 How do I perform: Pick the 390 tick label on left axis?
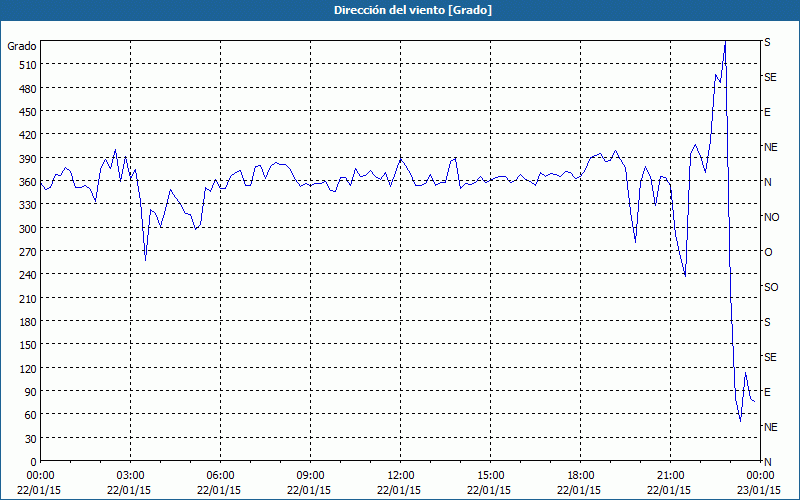(28, 159)
